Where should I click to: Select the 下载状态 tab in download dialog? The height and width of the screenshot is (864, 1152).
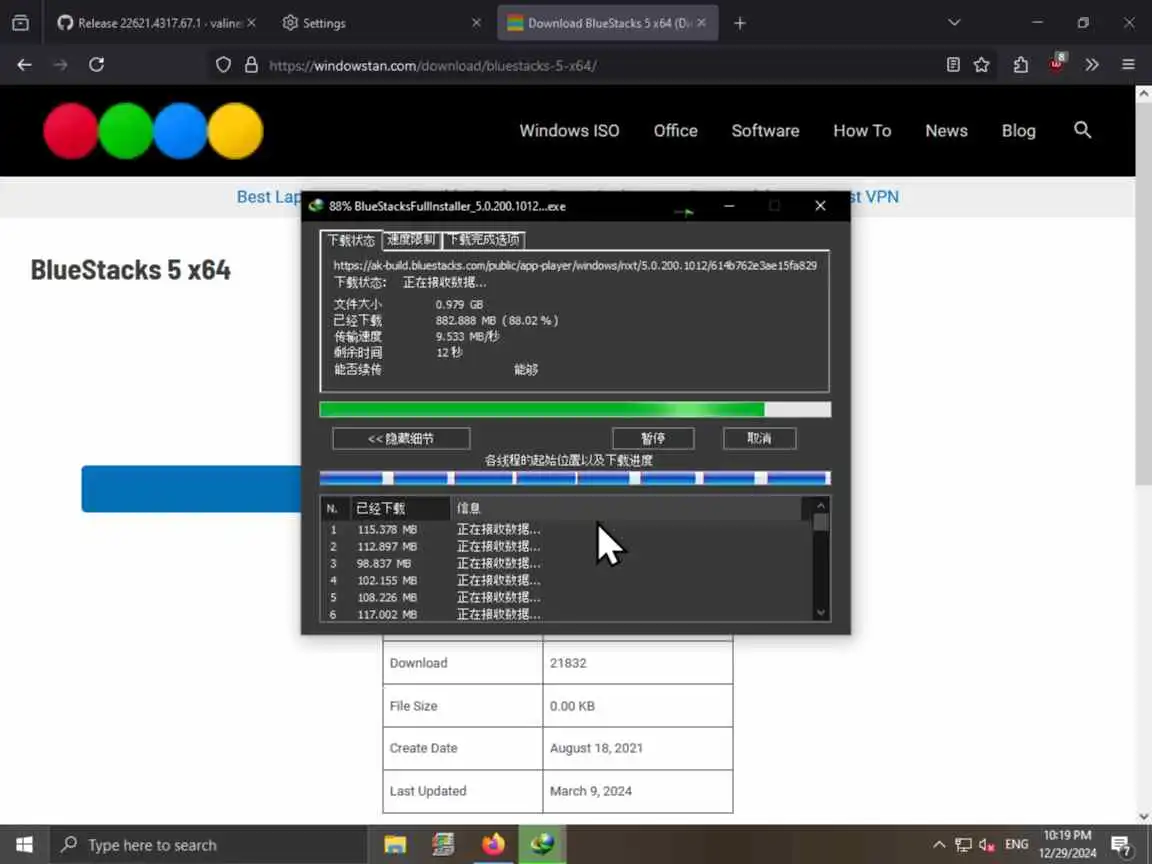351,240
